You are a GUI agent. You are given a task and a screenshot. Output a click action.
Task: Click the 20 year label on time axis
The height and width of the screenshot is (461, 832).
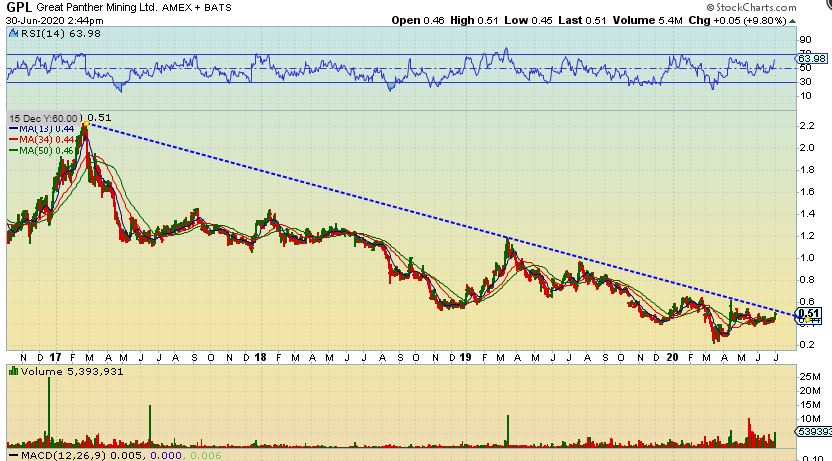click(x=672, y=358)
